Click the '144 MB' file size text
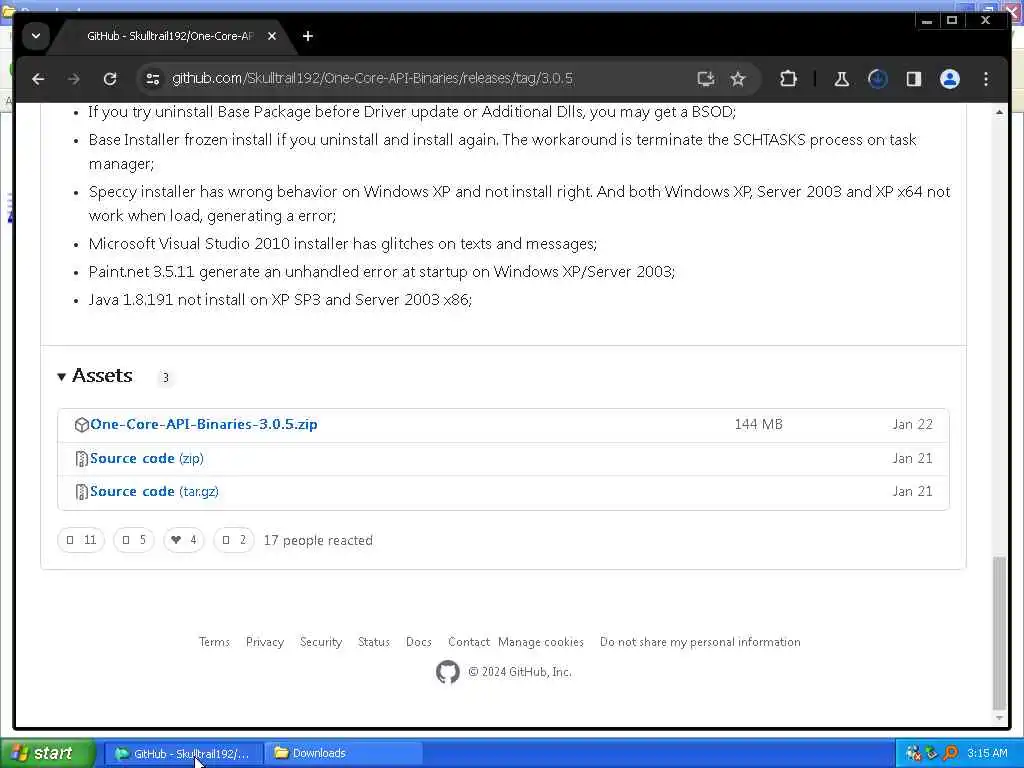 click(758, 424)
